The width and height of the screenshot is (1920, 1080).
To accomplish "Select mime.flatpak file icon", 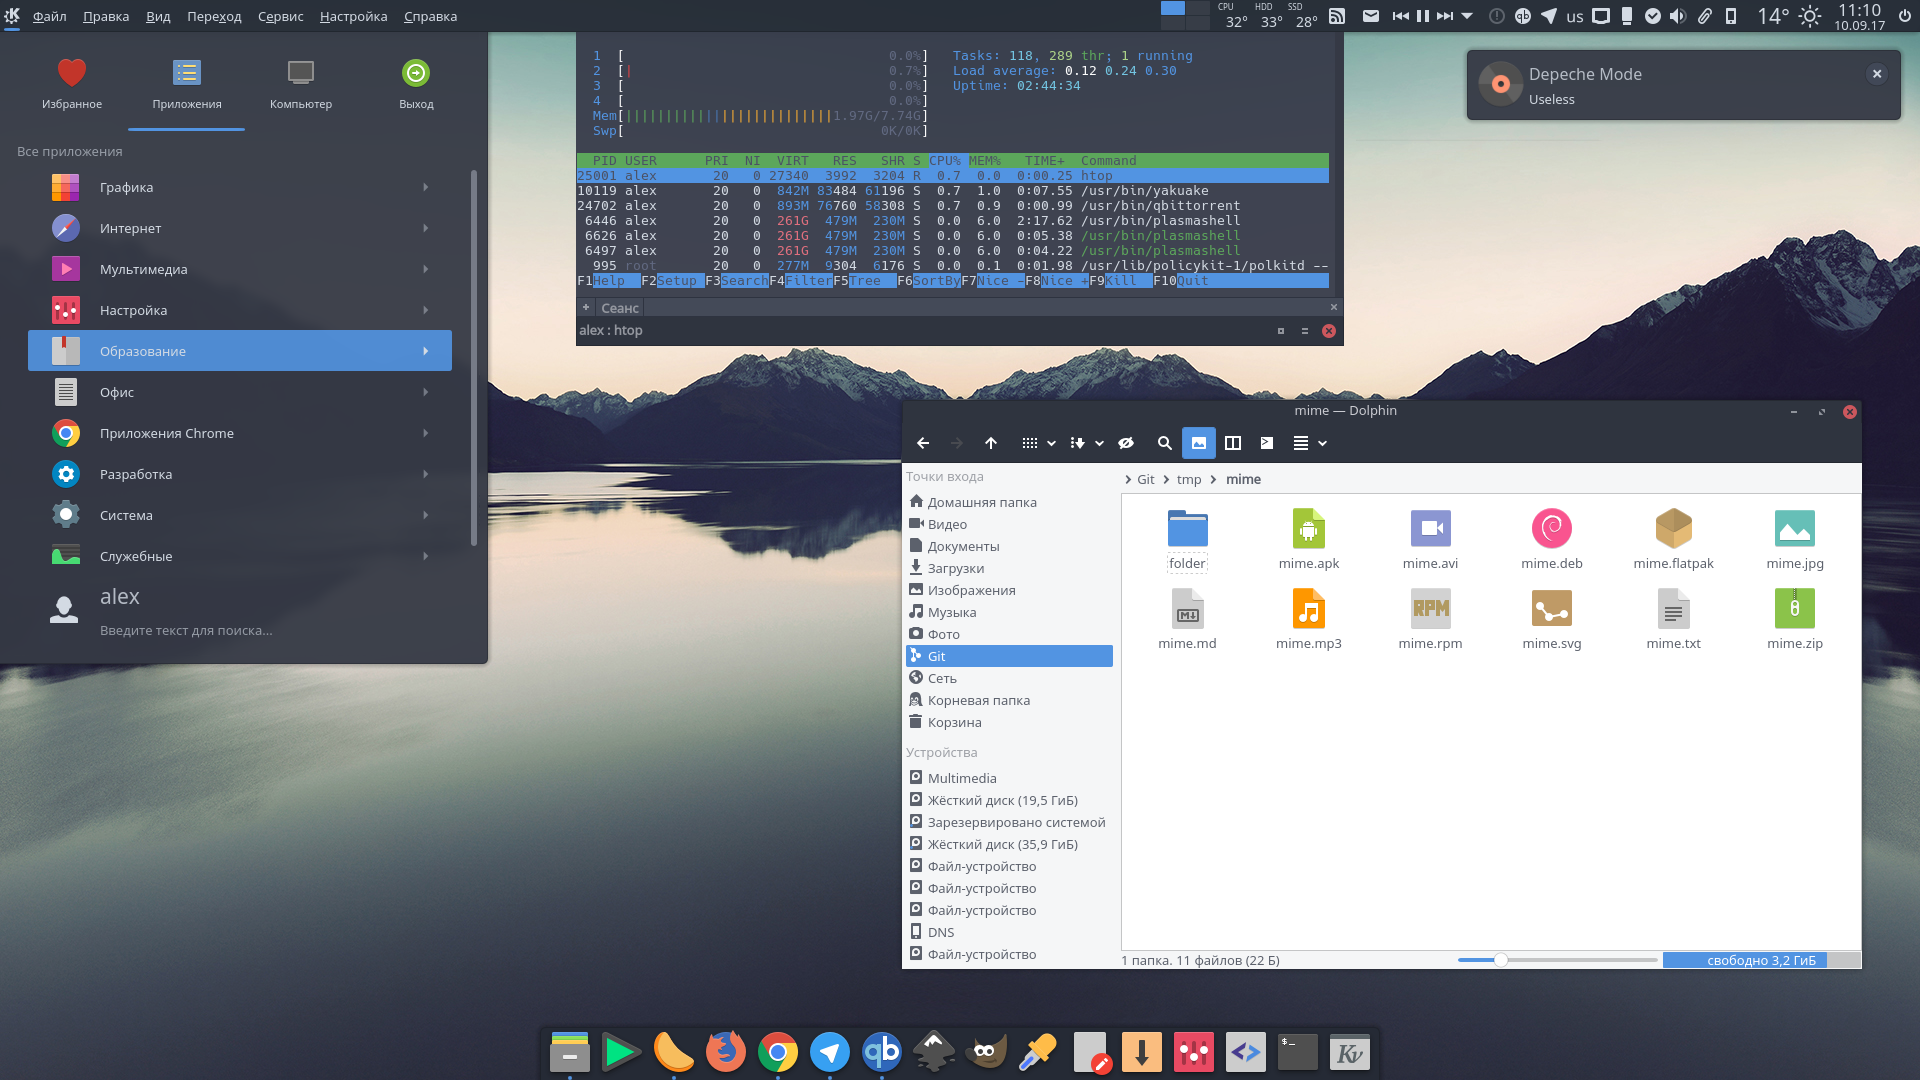I will (x=1674, y=528).
